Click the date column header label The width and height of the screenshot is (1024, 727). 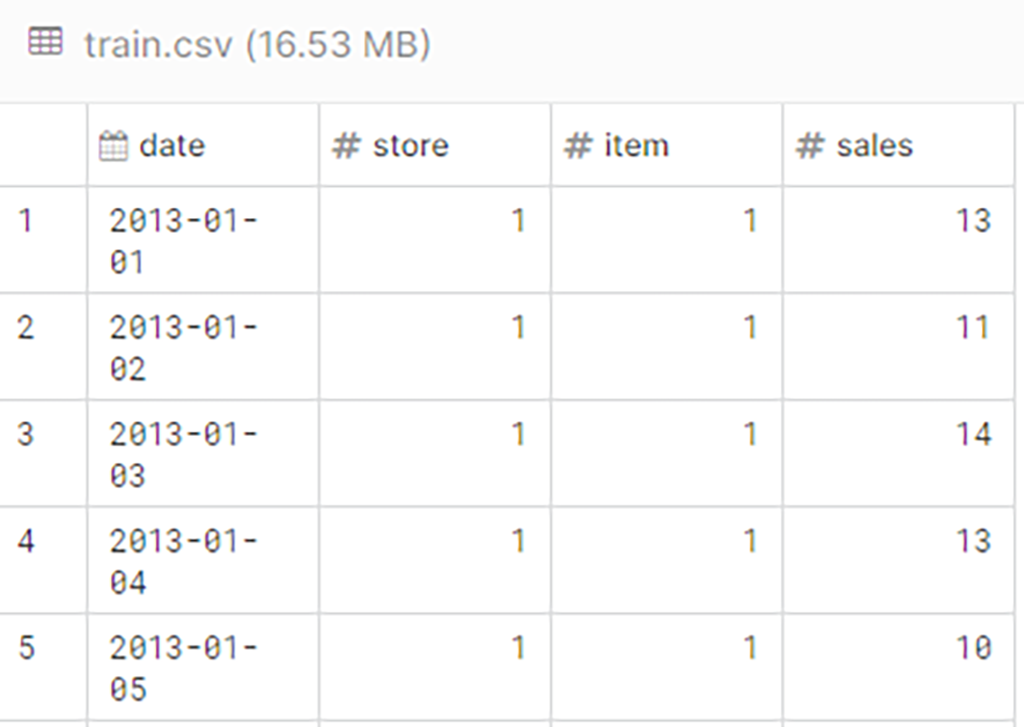(172, 146)
